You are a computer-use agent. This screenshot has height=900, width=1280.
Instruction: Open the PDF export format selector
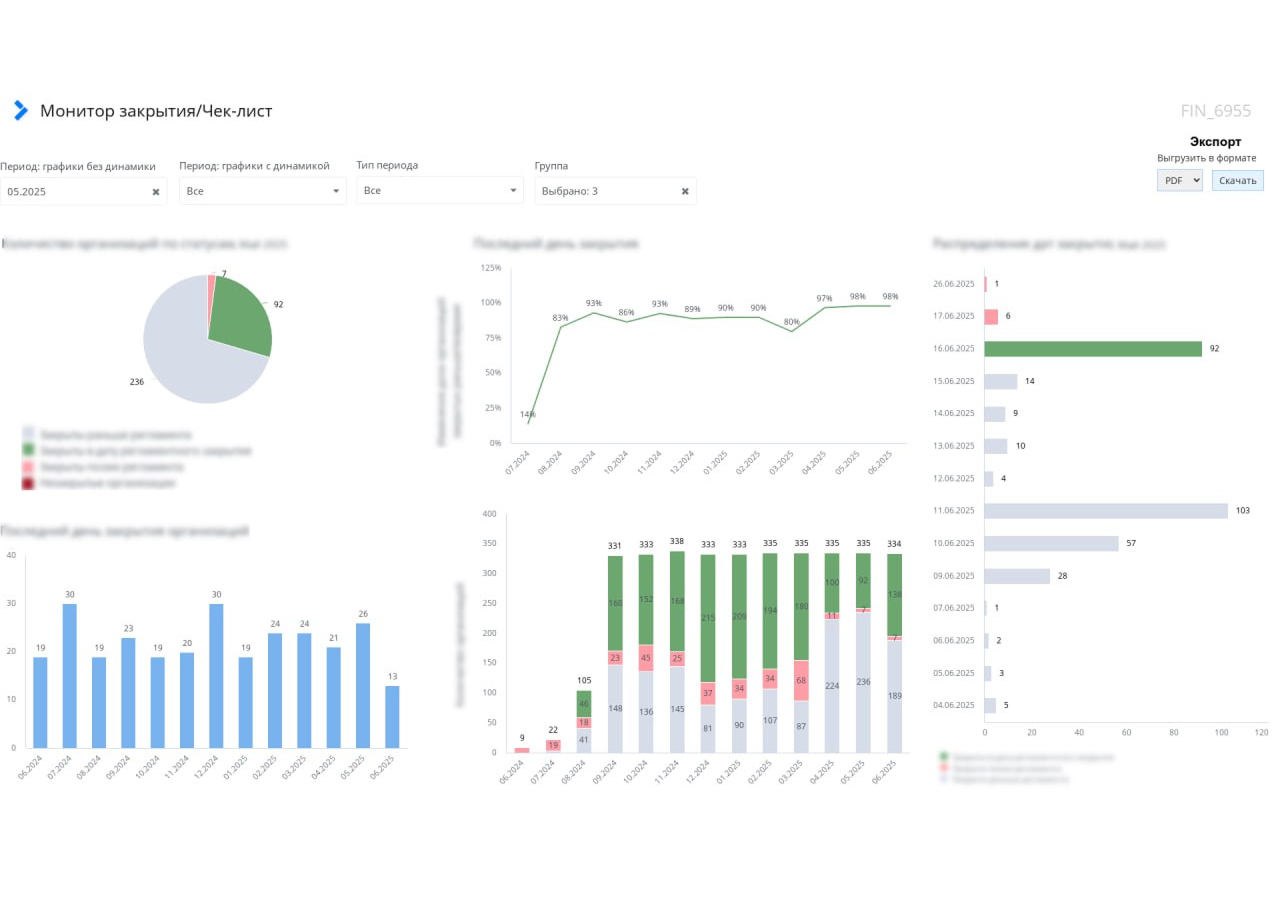tap(1180, 181)
